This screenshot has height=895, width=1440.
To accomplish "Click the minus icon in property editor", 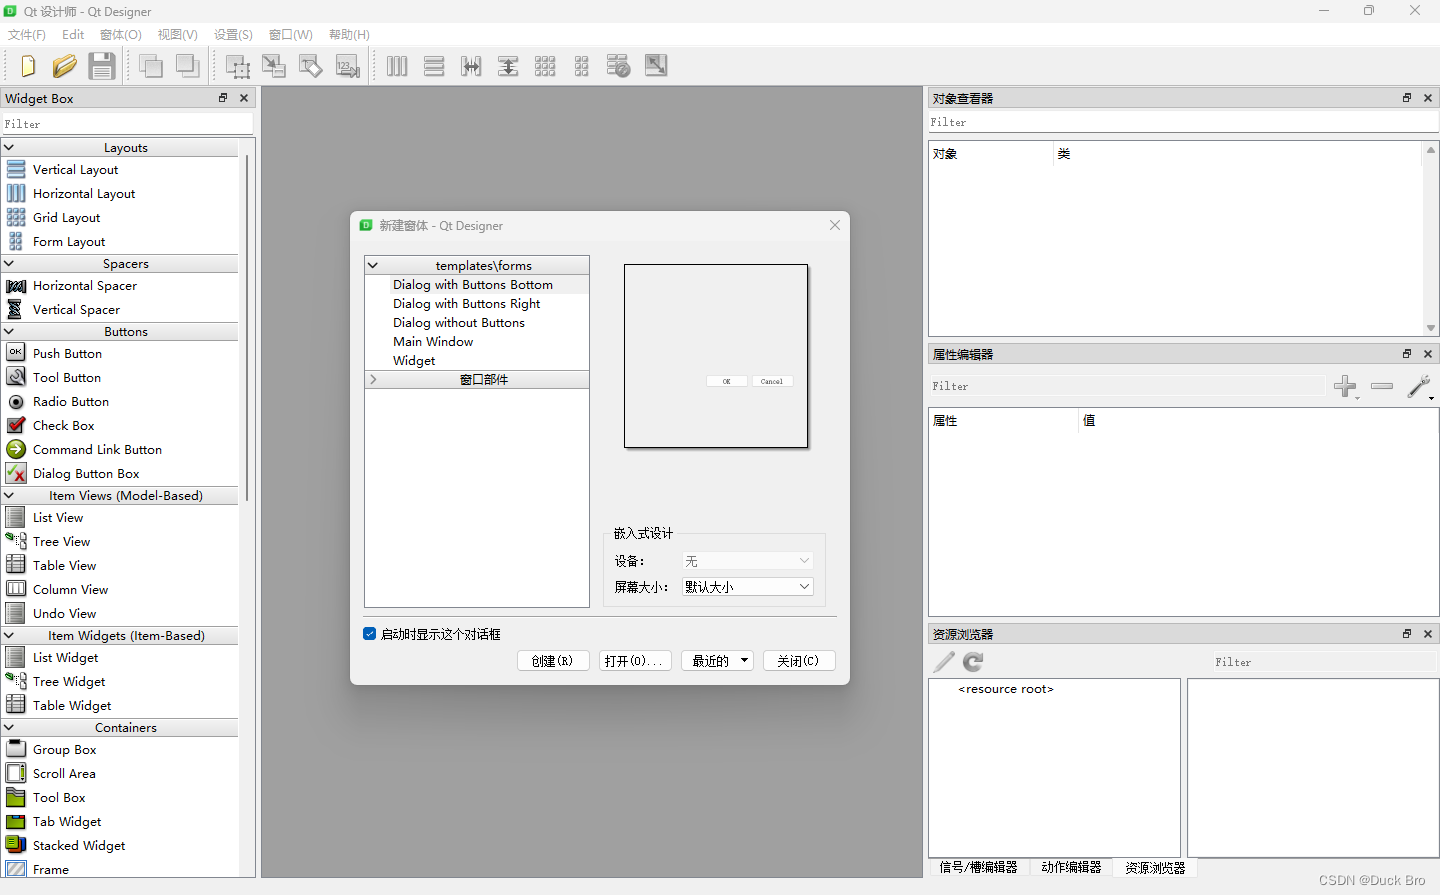I will pyautogui.click(x=1382, y=386).
